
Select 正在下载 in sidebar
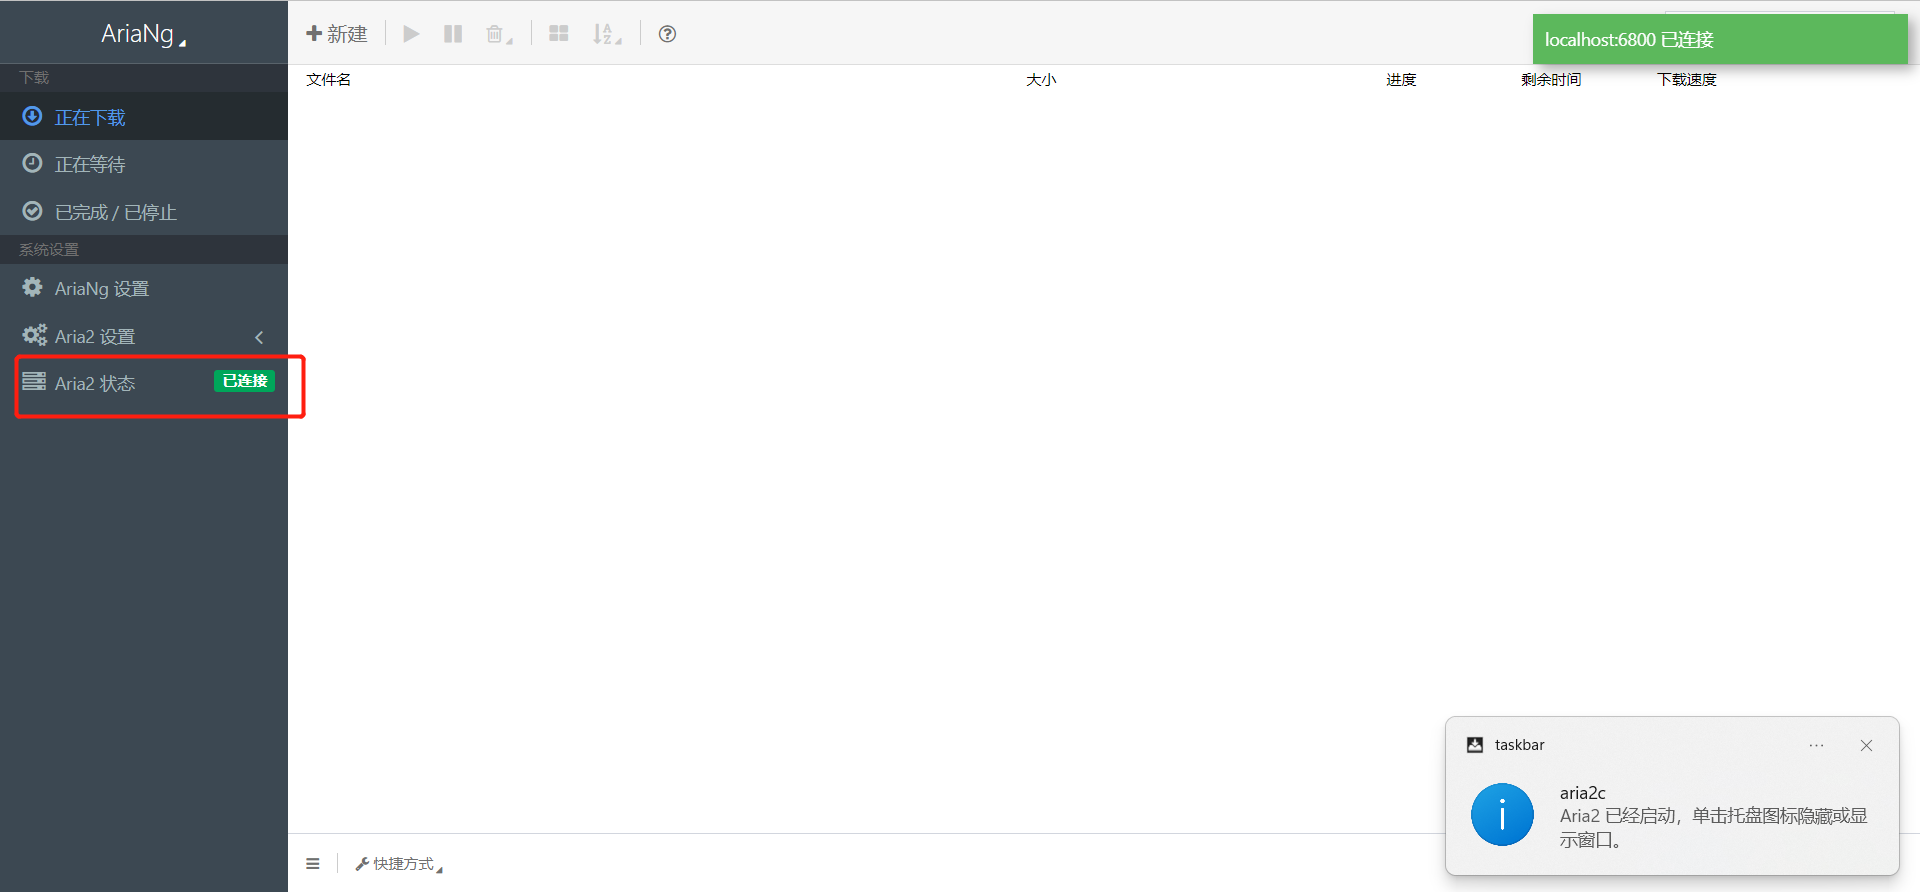(144, 117)
